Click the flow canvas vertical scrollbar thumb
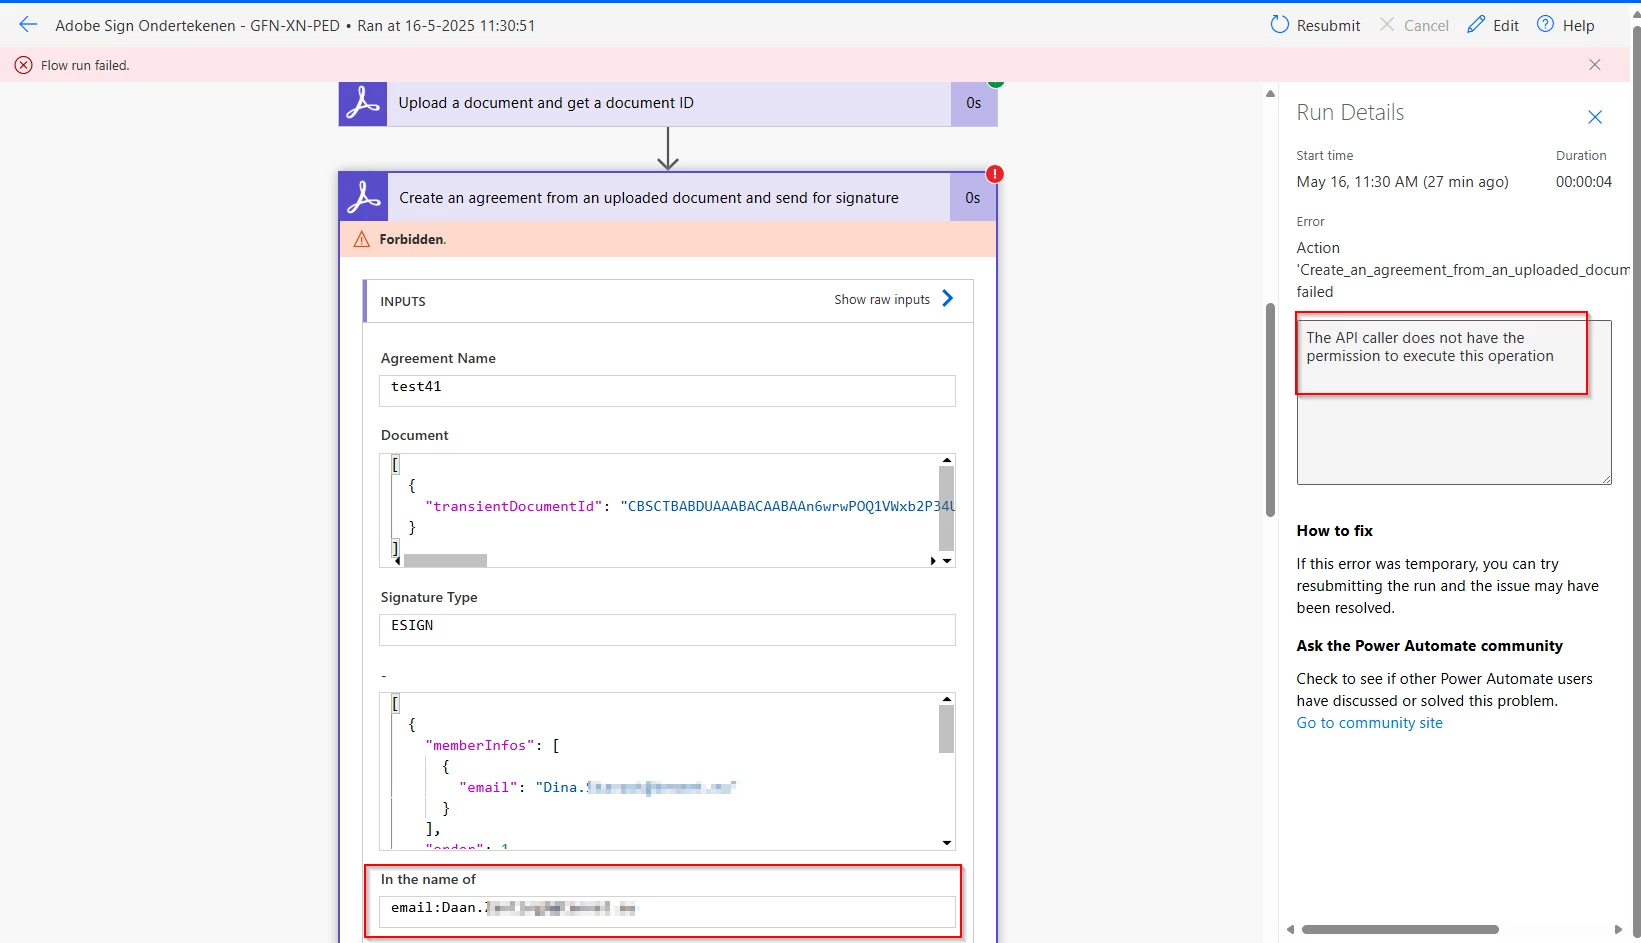This screenshot has height=943, width=1641. coord(1270,410)
